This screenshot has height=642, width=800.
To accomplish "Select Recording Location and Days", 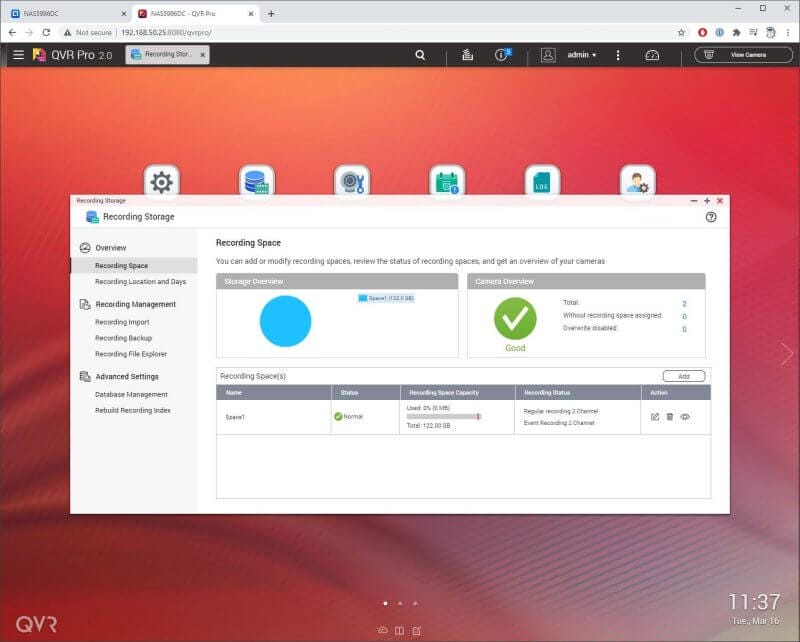I will (x=140, y=282).
